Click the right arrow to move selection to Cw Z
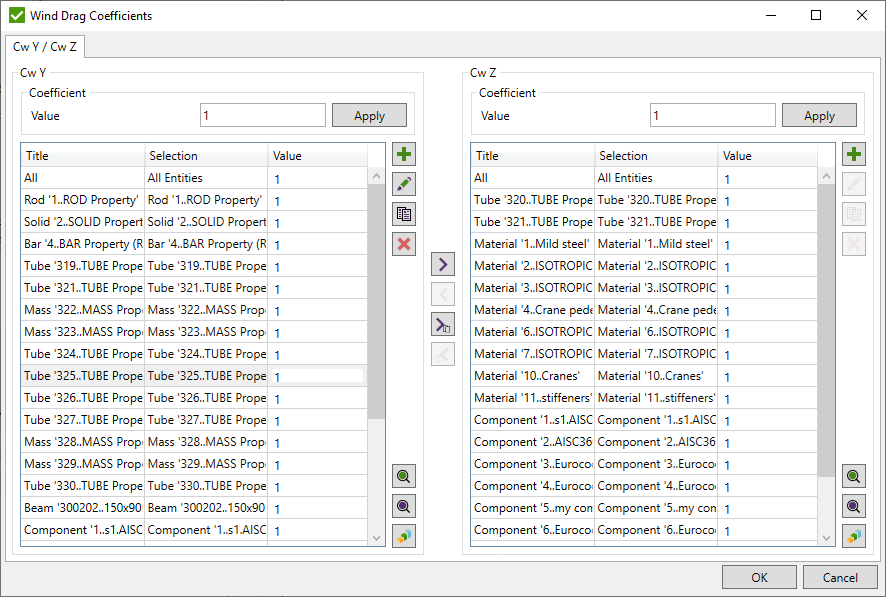The image size is (886, 597). click(x=442, y=264)
